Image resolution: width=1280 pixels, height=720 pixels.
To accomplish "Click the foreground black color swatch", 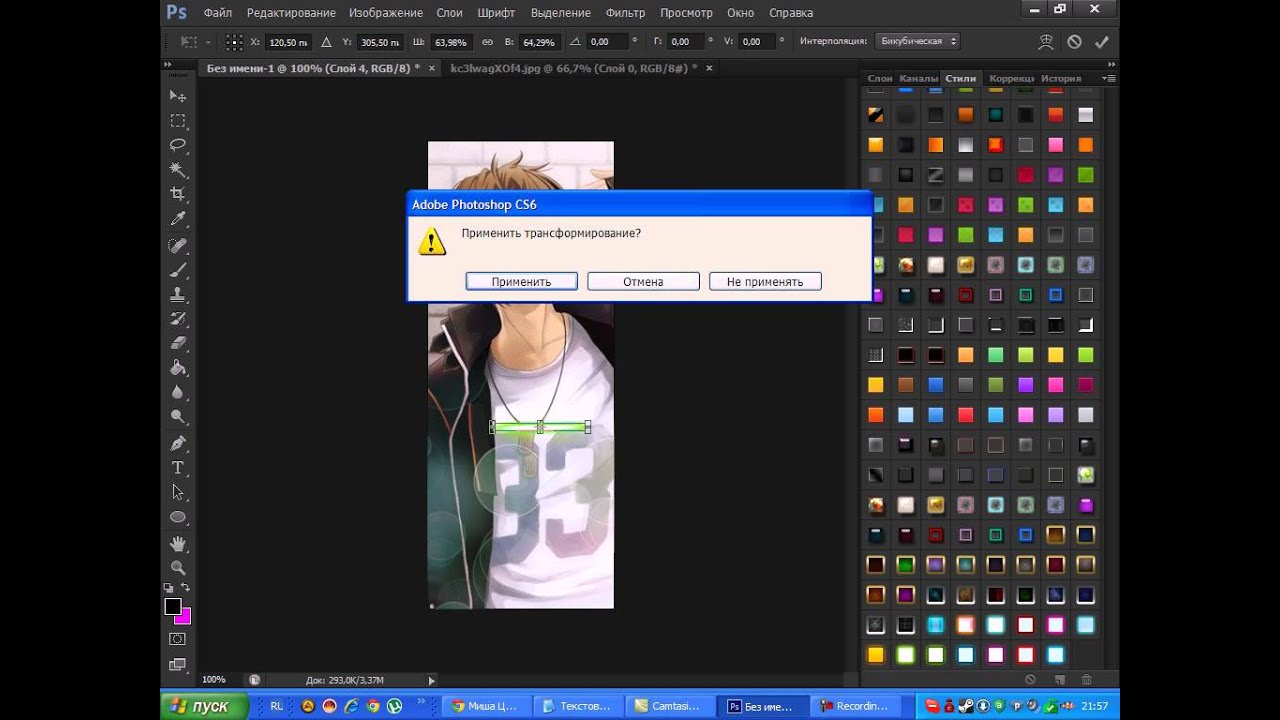I will click(173, 607).
